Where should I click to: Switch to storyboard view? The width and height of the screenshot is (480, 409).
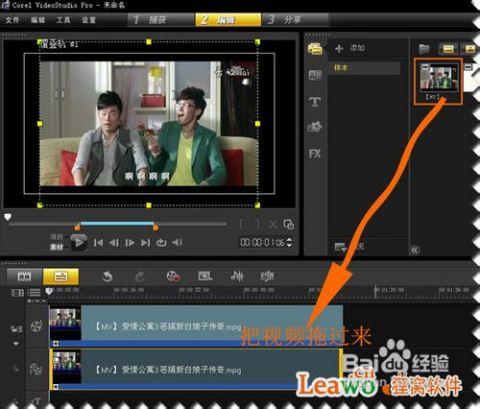(24, 276)
